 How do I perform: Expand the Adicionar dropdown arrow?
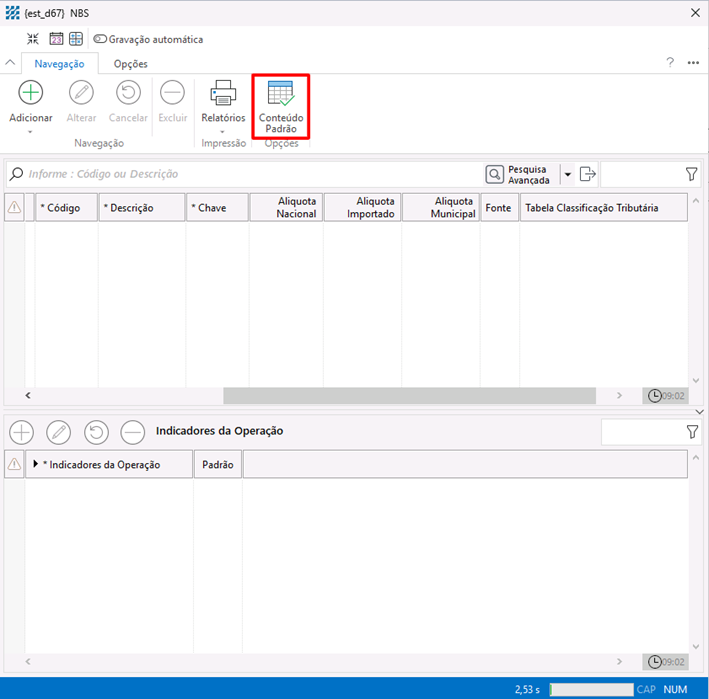tap(31, 131)
